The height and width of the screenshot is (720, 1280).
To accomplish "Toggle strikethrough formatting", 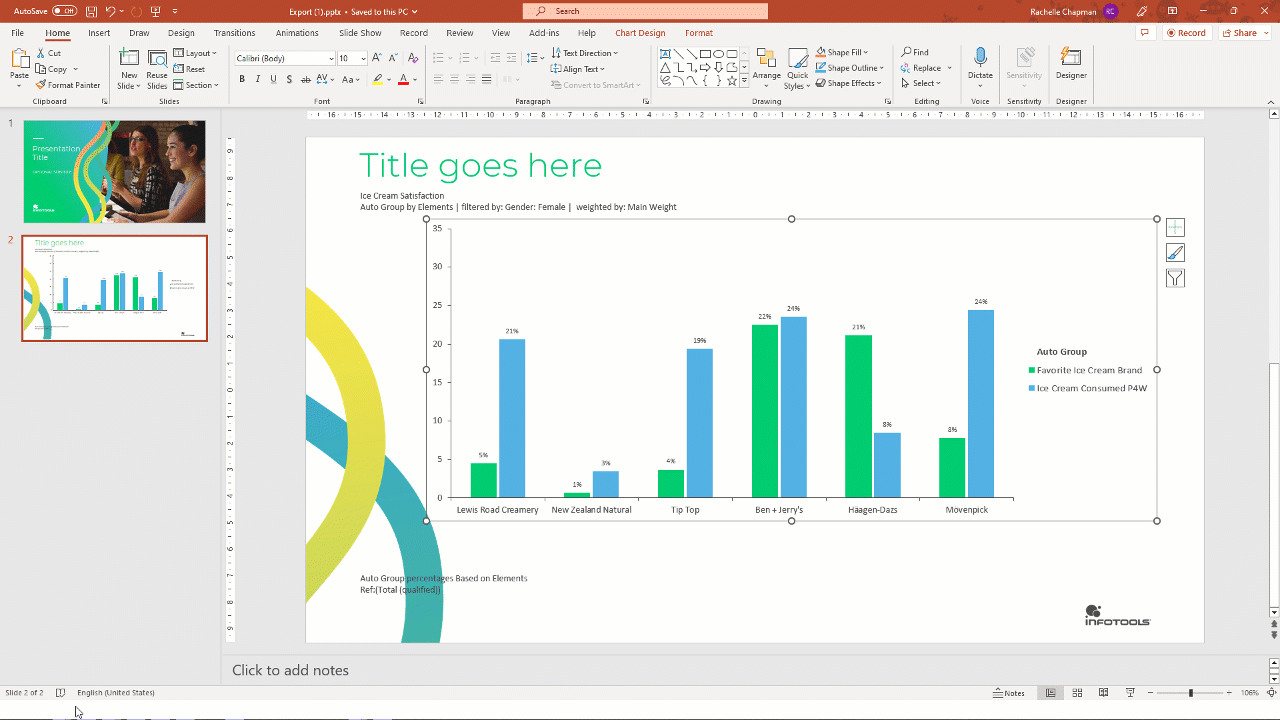I will point(306,79).
